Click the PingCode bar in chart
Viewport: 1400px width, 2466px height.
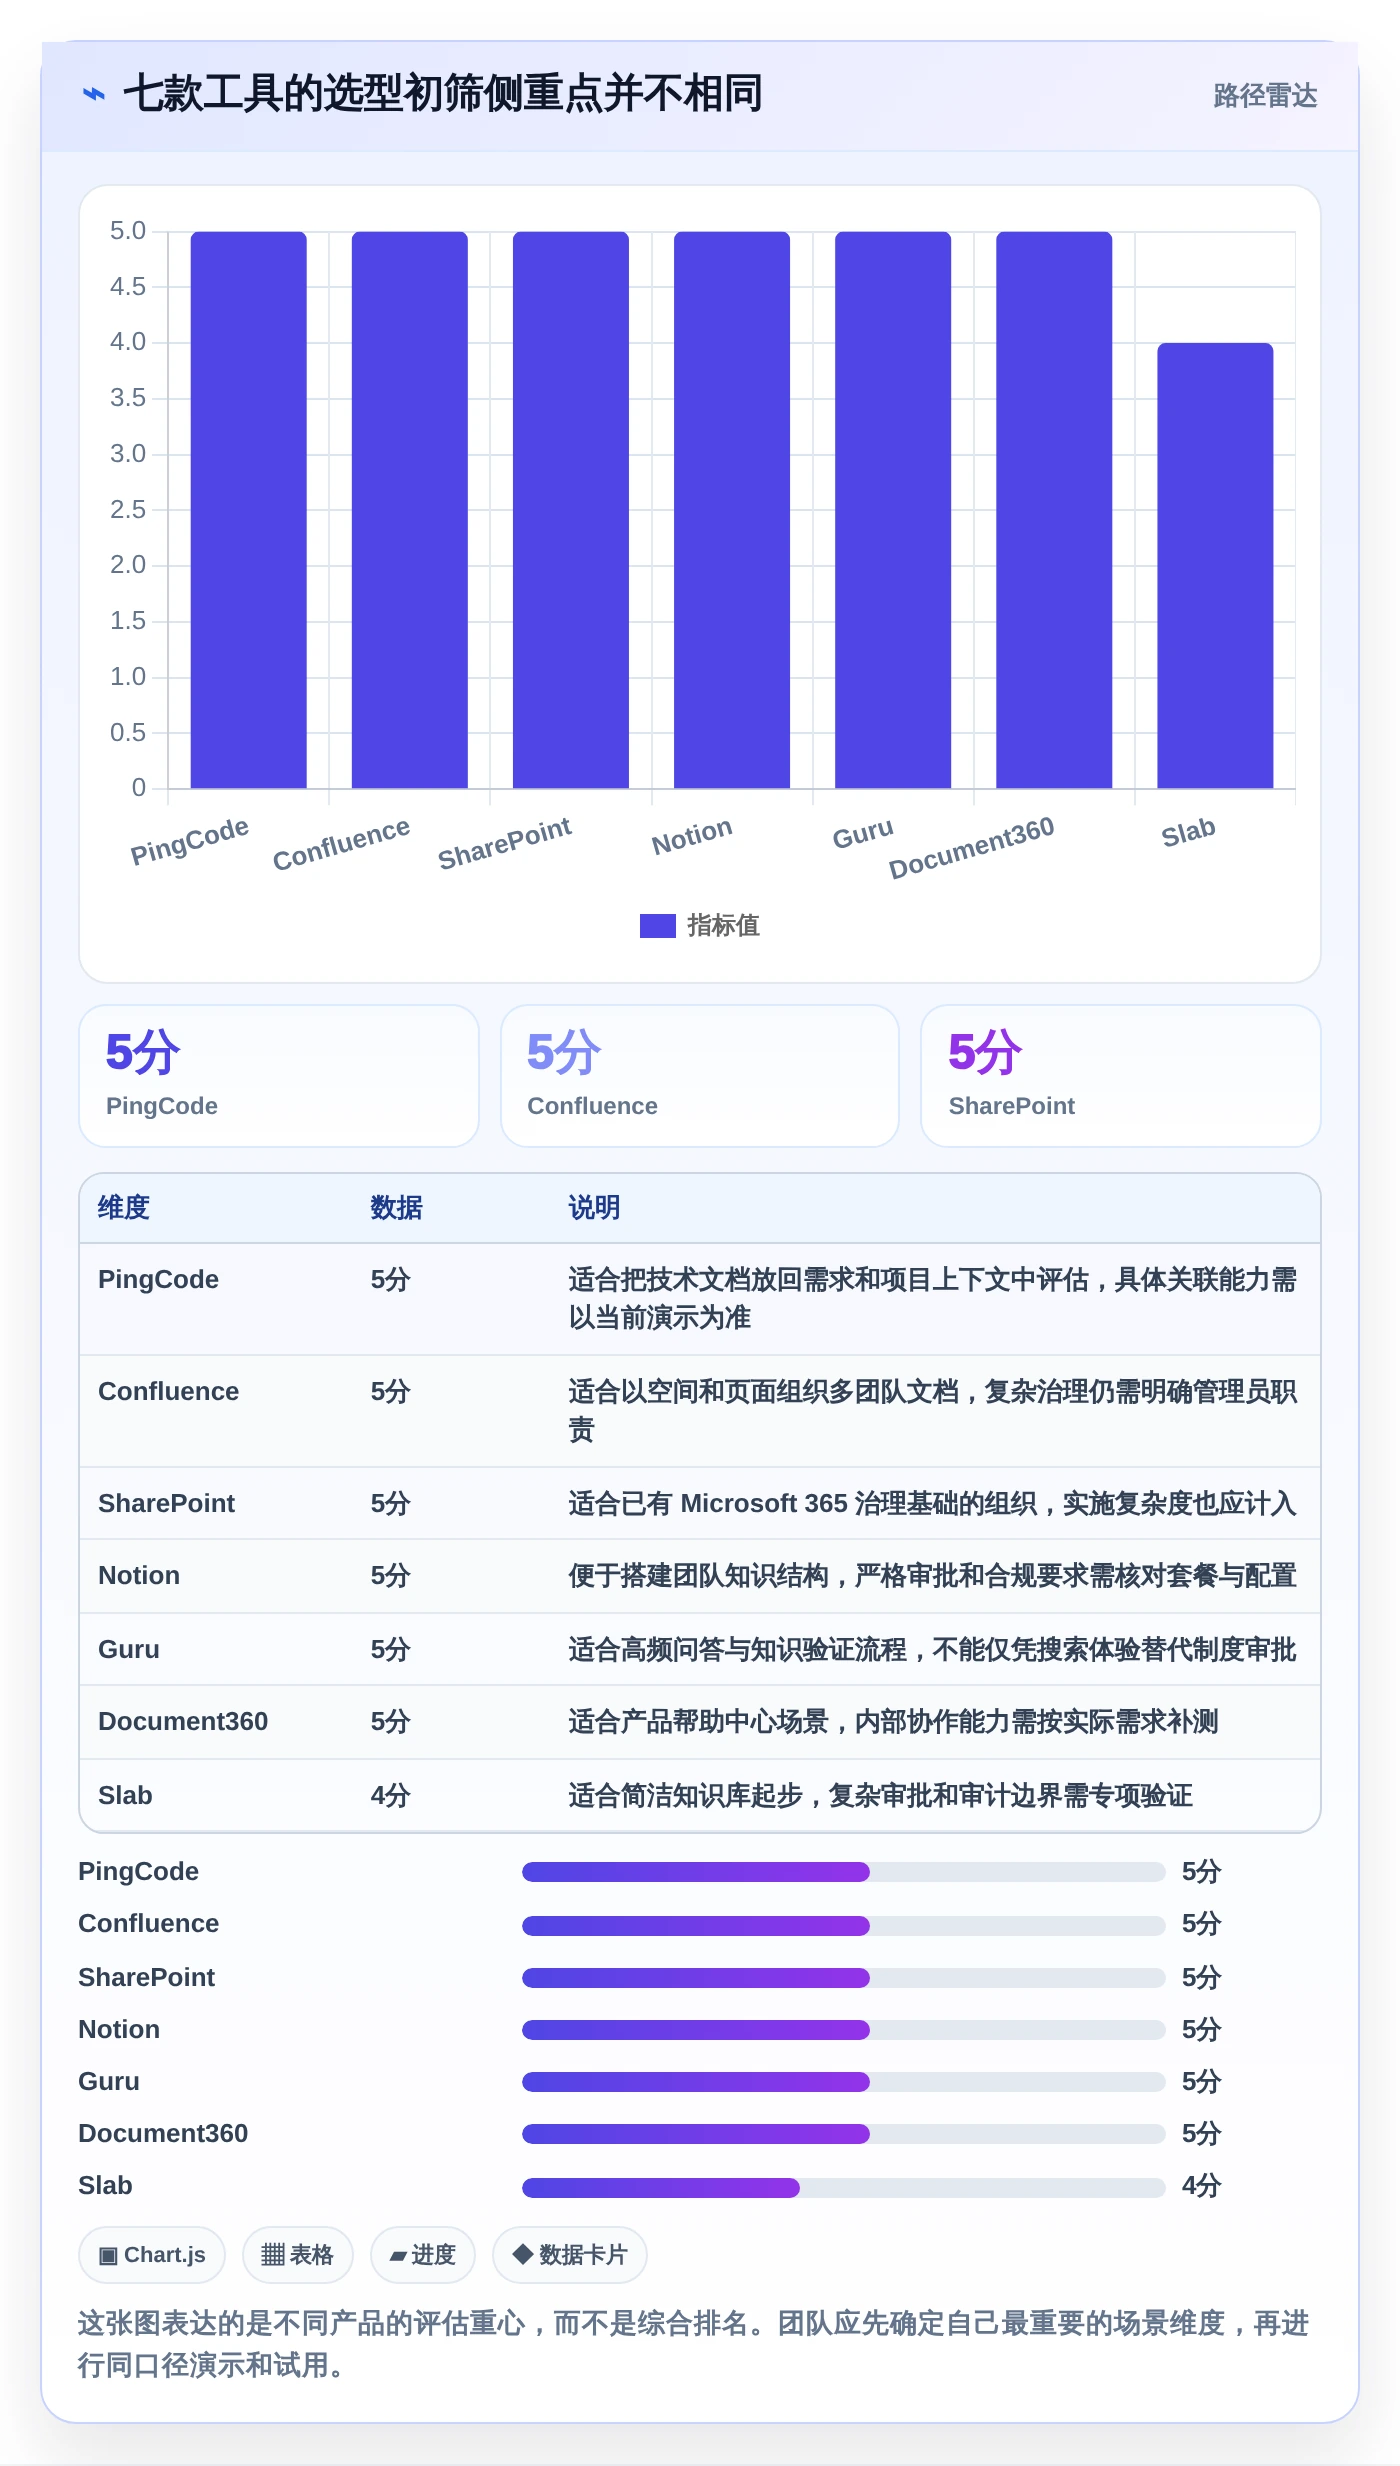coord(248,510)
